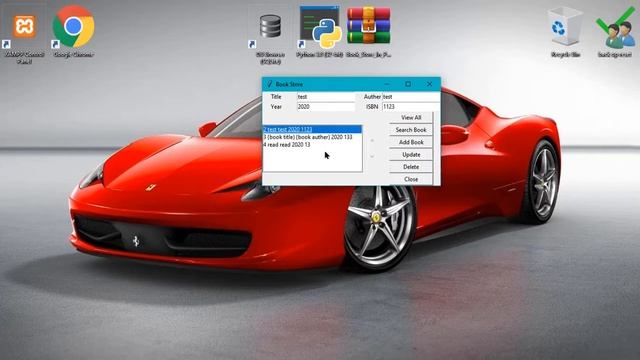Minimize the Book Store window
640x360 pixels.
(x=387, y=84)
